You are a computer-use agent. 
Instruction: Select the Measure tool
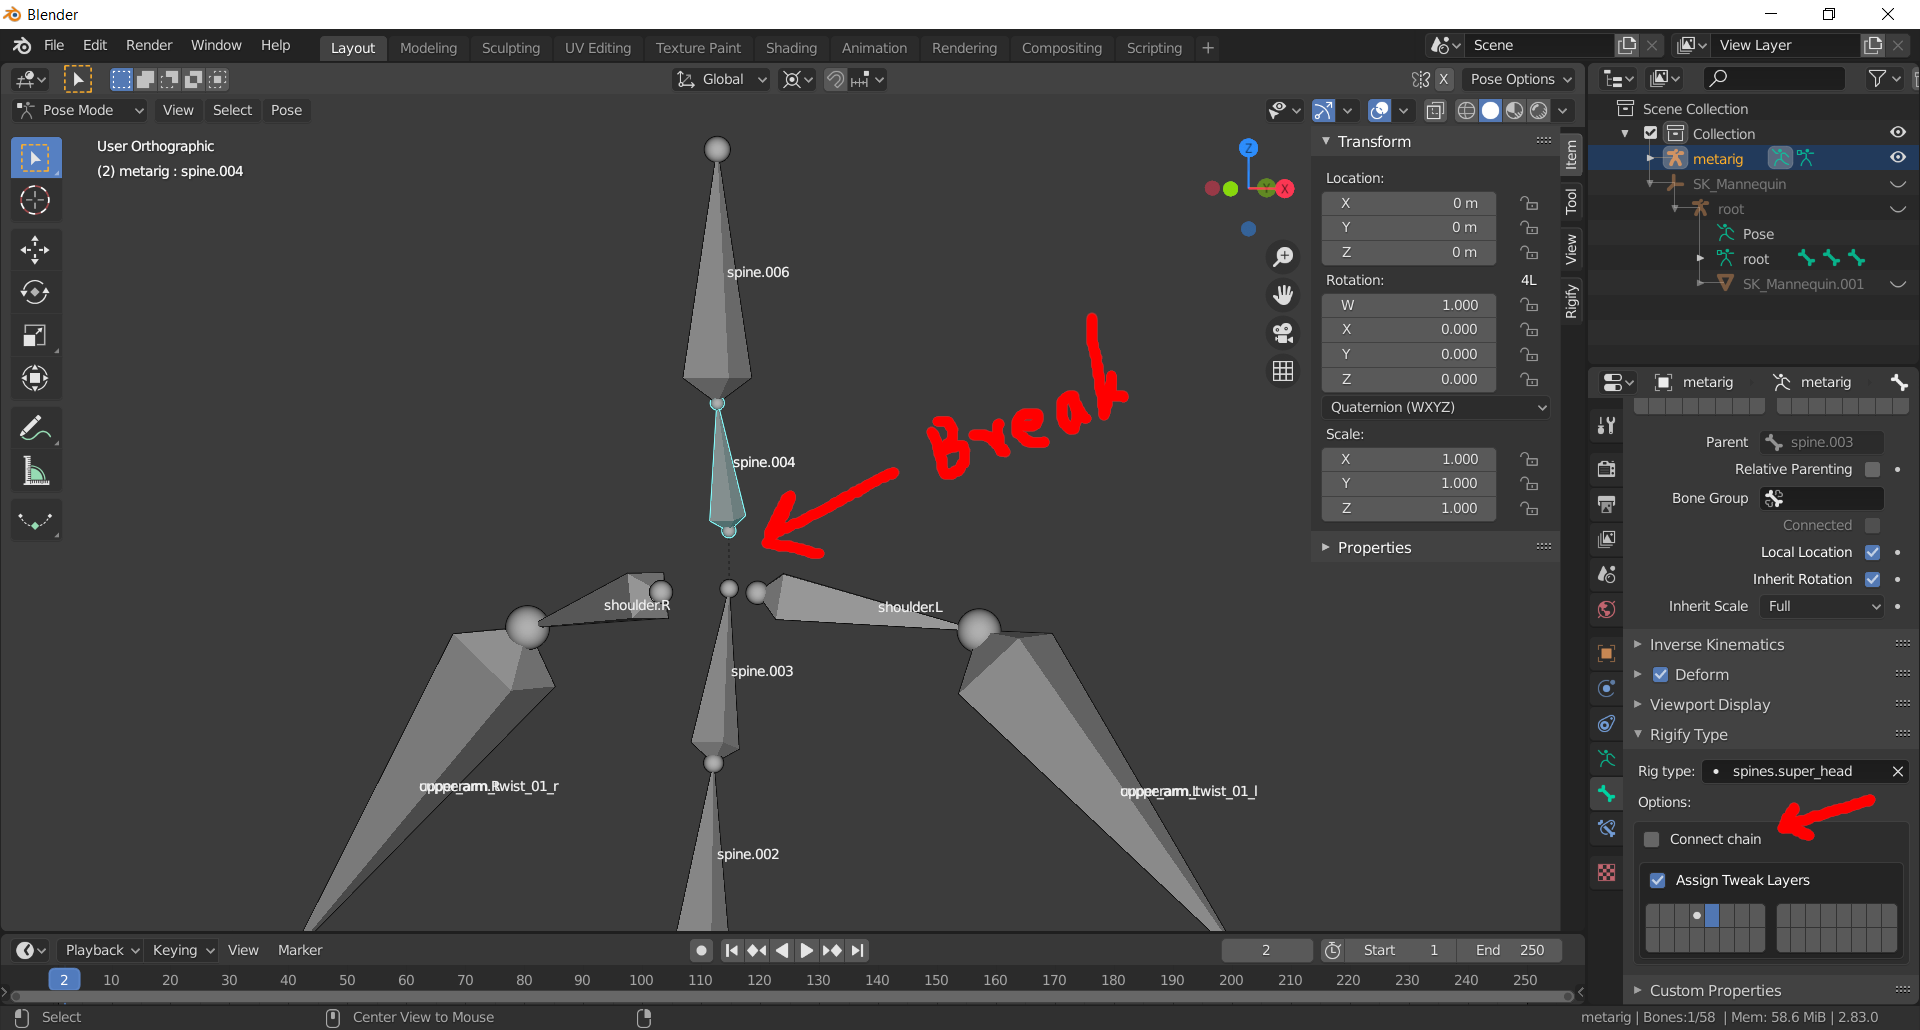coord(35,471)
